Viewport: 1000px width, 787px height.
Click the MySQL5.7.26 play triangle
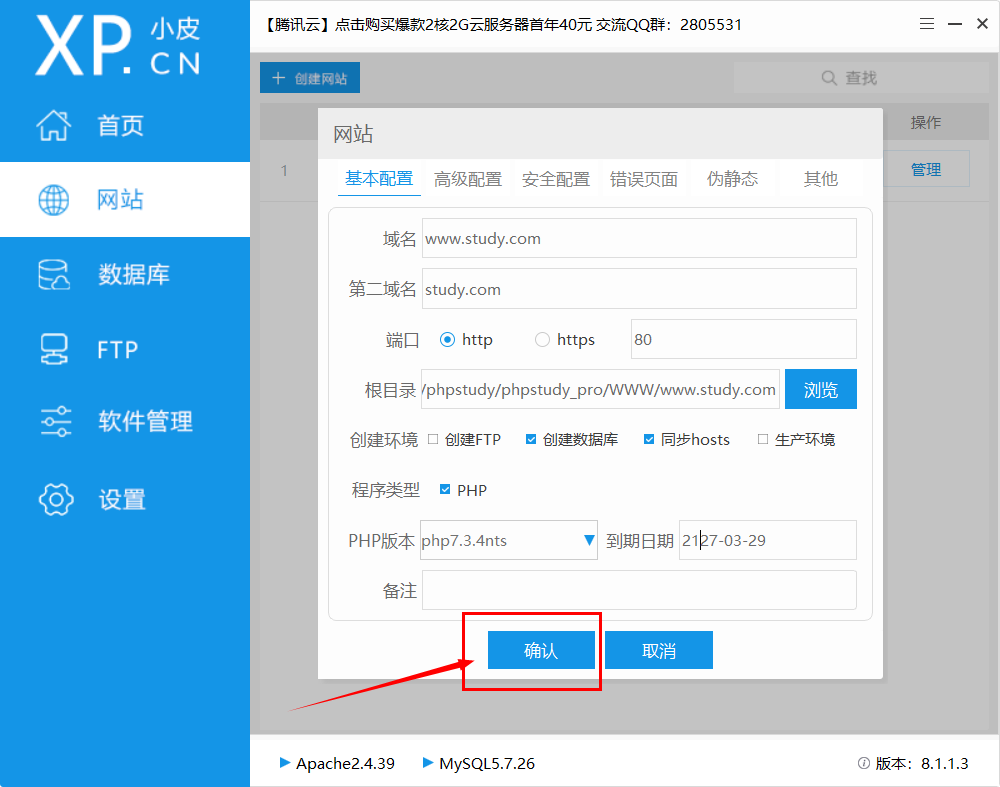428,762
